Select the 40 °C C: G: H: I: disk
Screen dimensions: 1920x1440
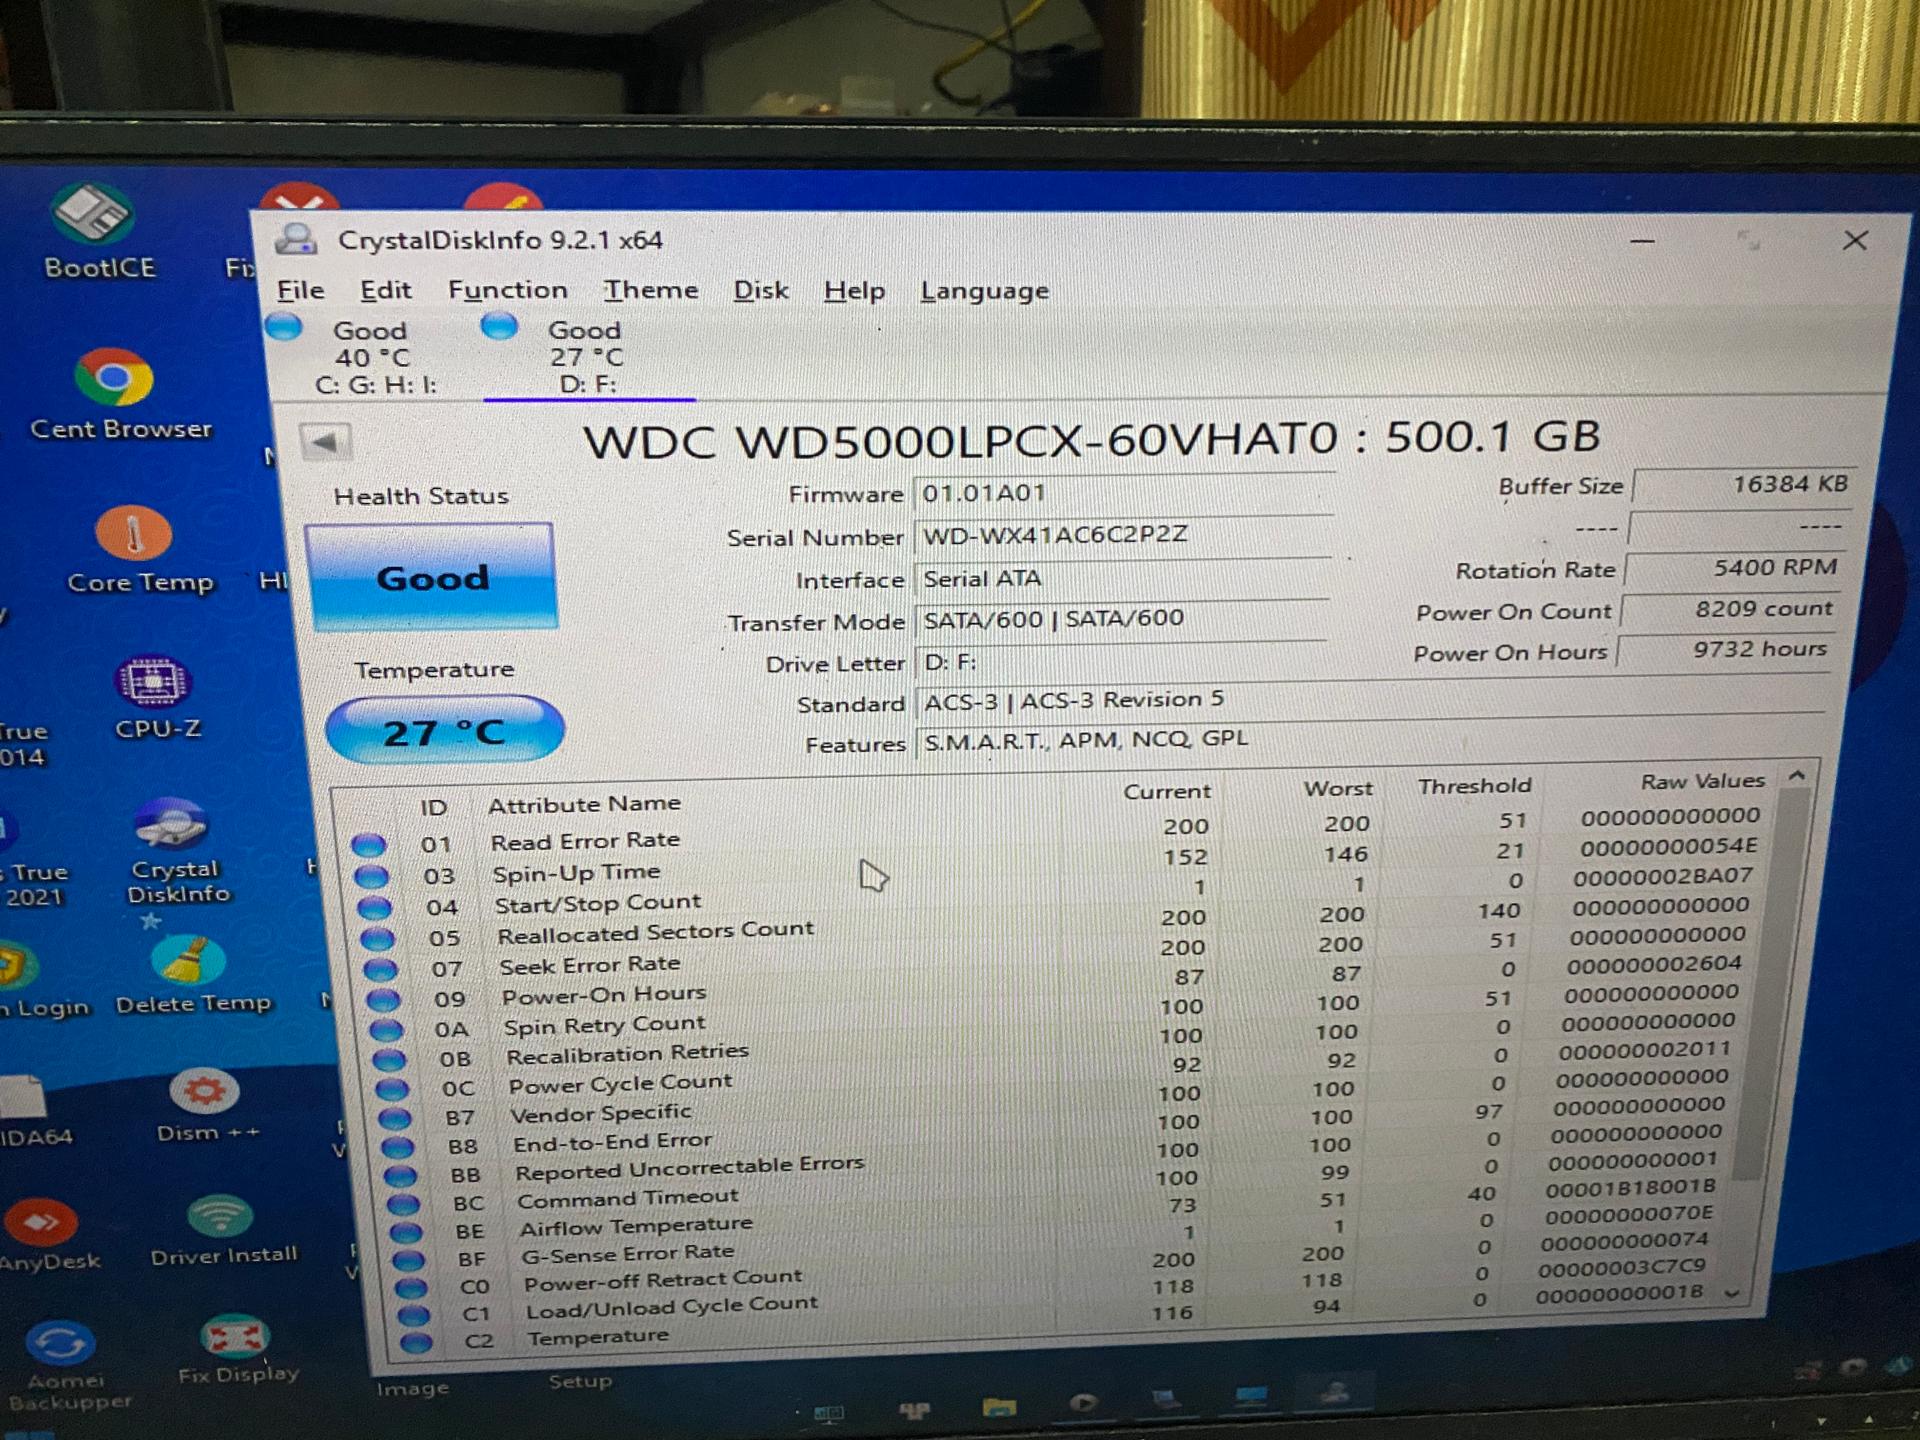[x=361, y=357]
